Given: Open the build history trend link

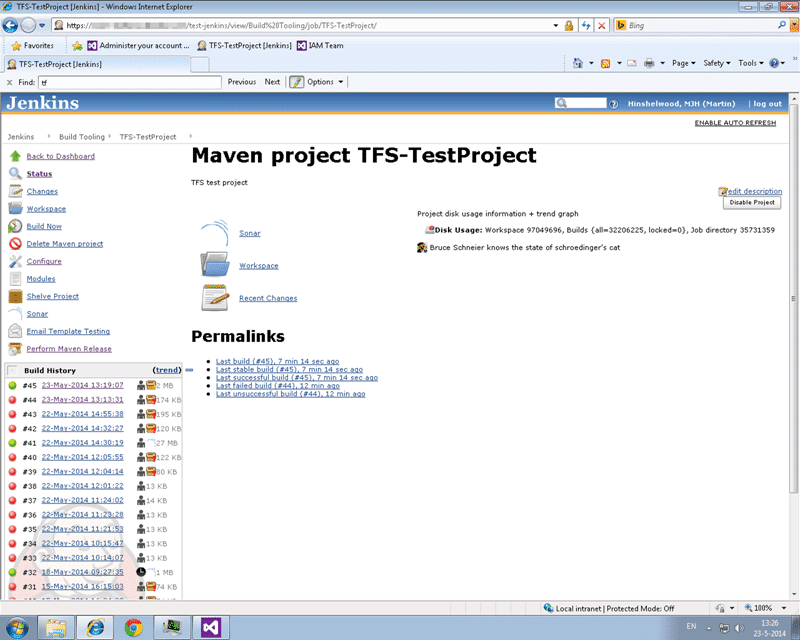Looking at the screenshot, I should pyautogui.click(x=167, y=370).
